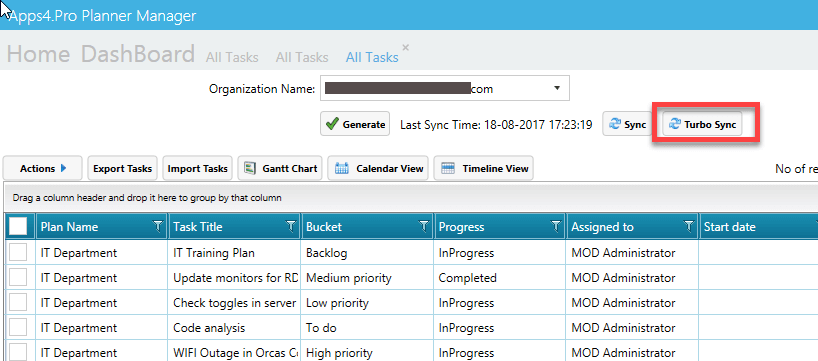Switch to the second All Tasks tab
This screenshot has width=818, height=361.
point(302,57)
